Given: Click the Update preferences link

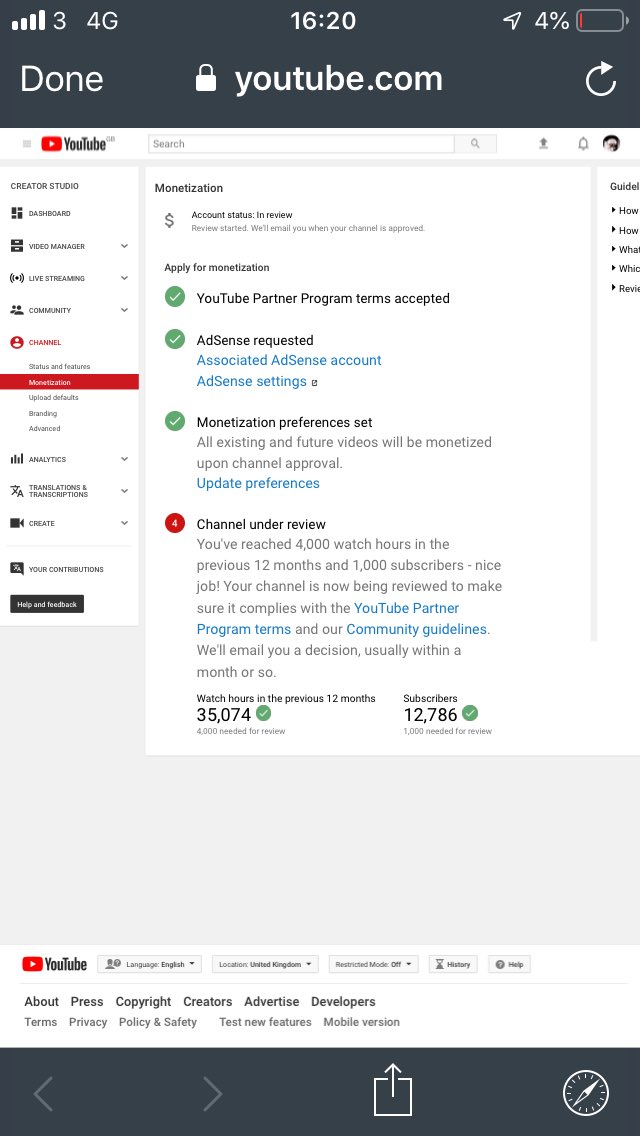Looking at the screenshot, I should coord(258,483).
